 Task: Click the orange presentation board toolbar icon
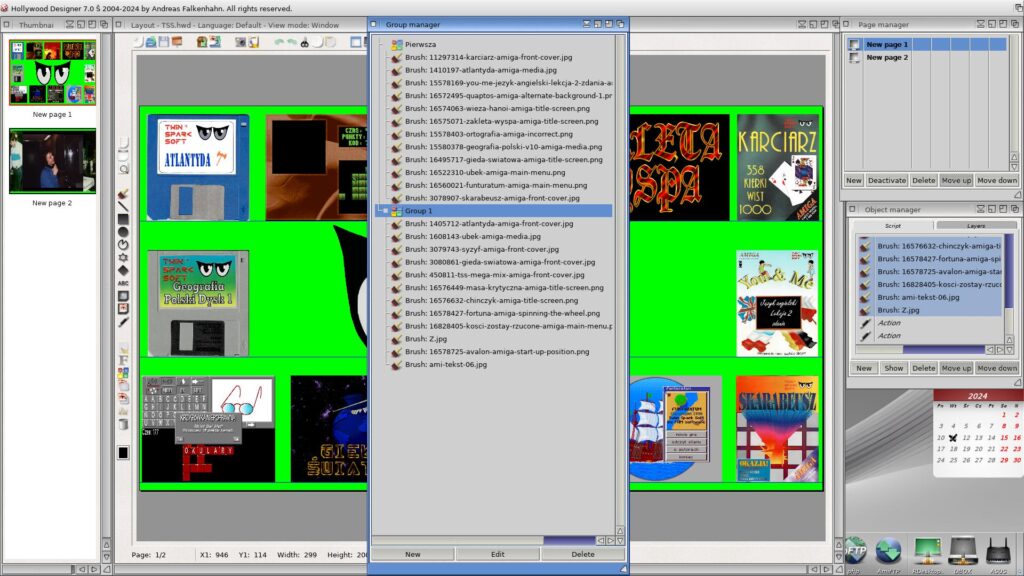[x=176, y=42]
